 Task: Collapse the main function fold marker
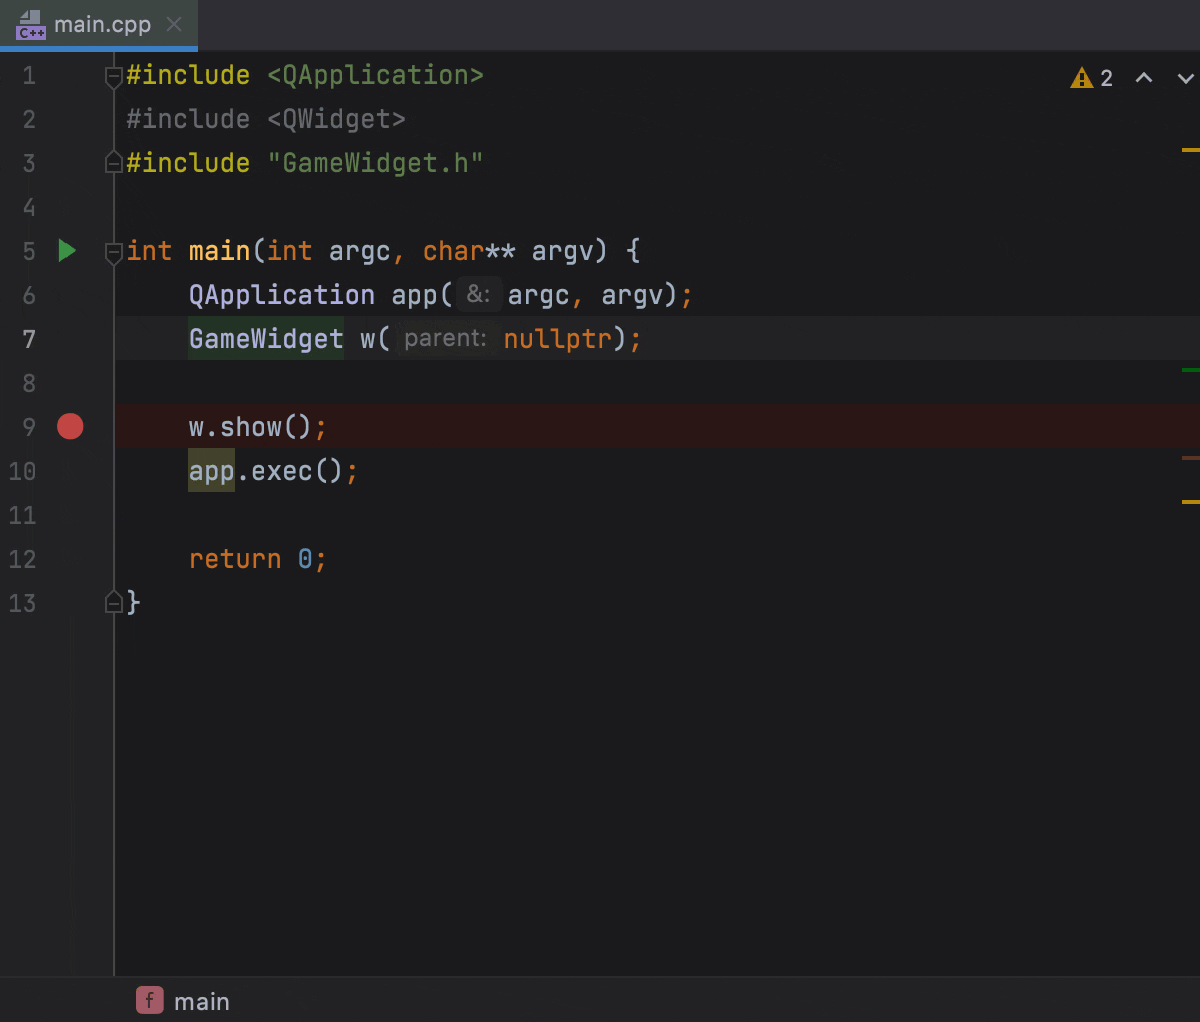point(113,251)
